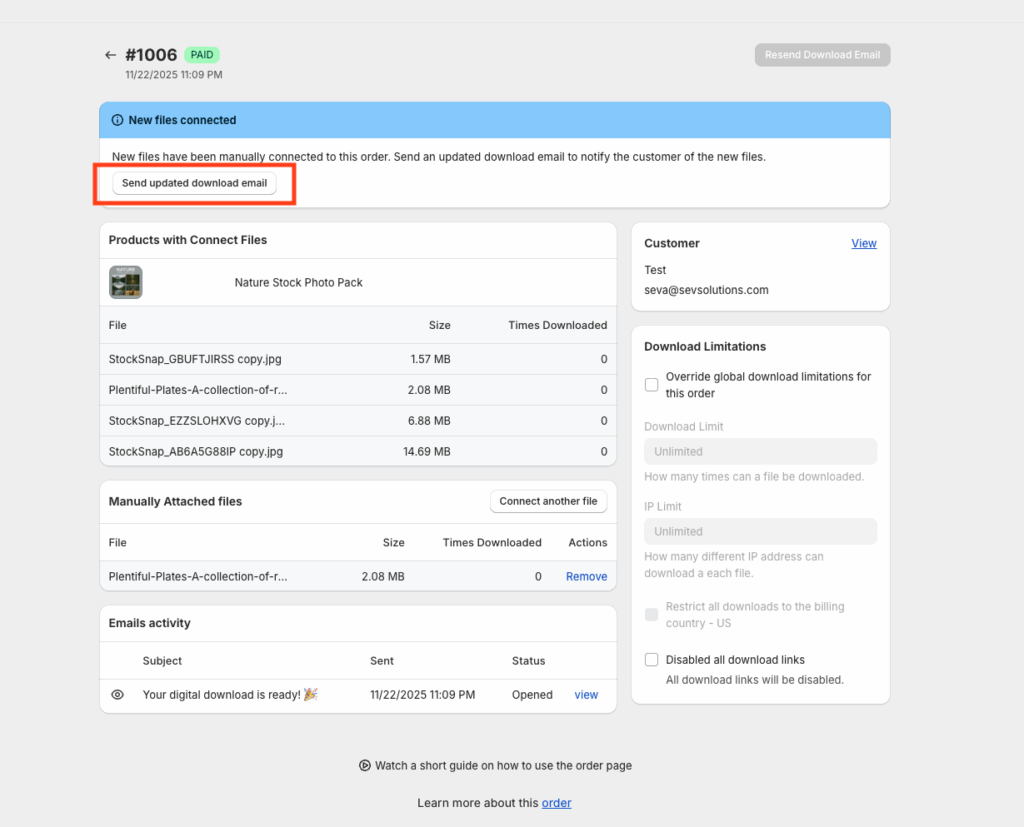Image resolution: width=1024 pixels, height=827 pixels.
Task: Click the IP Limit input field
Action: coord(760,531)
